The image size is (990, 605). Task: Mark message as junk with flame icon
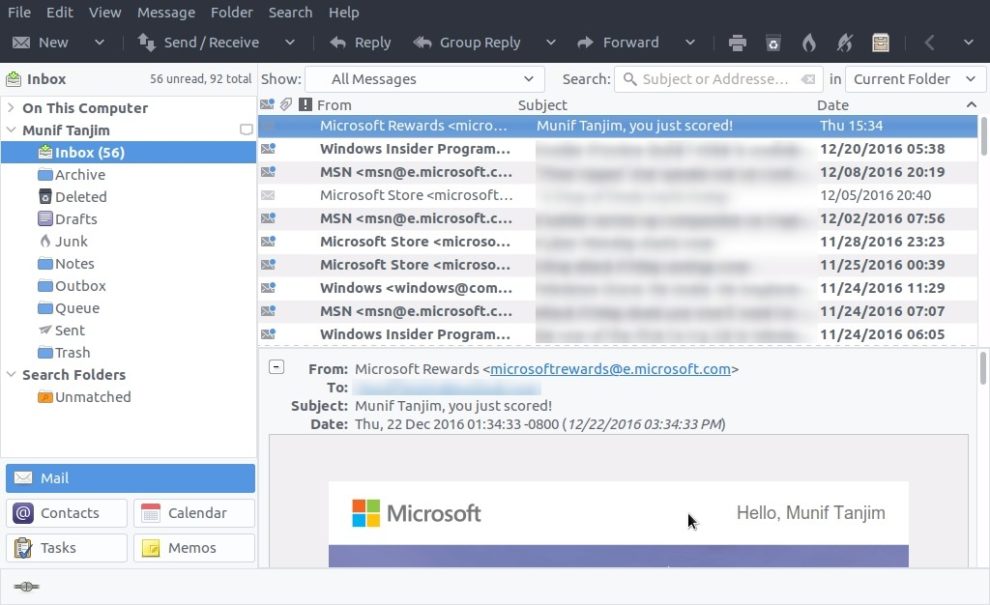[809, 43]
